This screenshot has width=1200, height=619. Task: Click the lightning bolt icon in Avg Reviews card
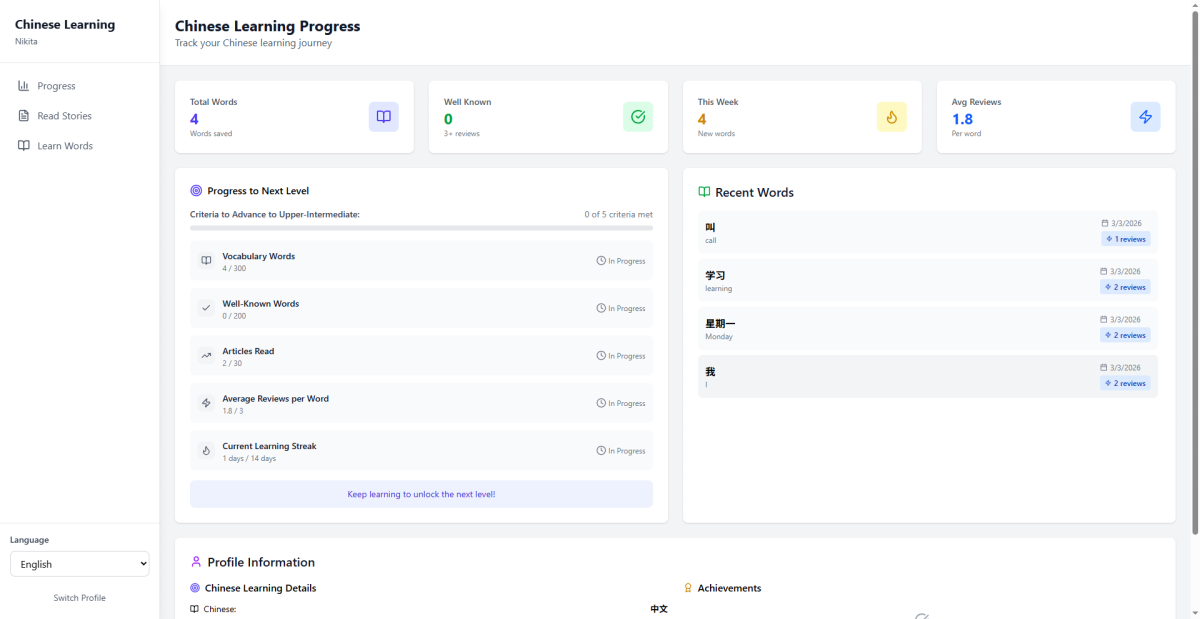tap(1145, 117)
